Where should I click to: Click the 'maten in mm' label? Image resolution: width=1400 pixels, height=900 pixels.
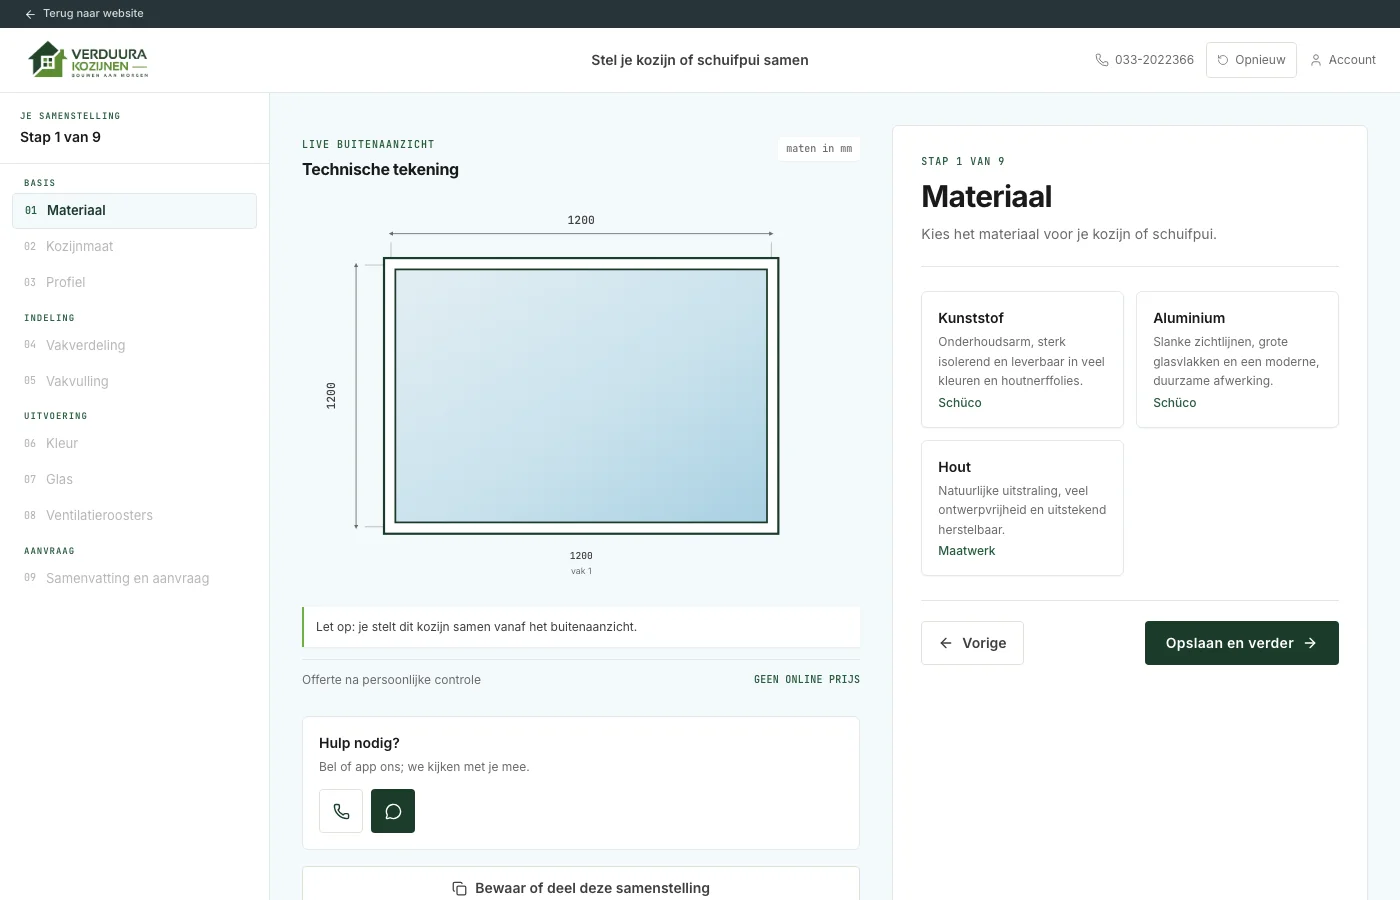pos(819,149)
